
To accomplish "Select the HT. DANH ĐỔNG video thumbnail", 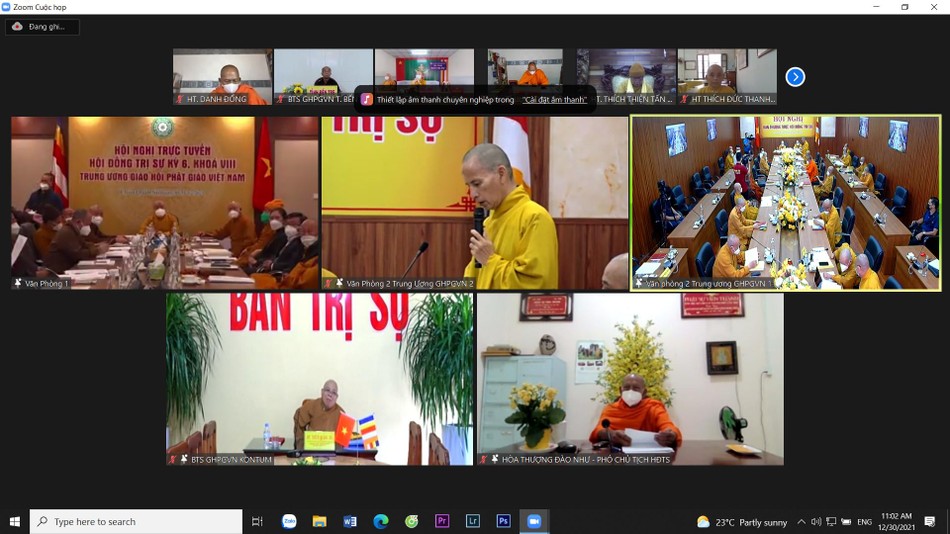I will (x=222, y=75).
